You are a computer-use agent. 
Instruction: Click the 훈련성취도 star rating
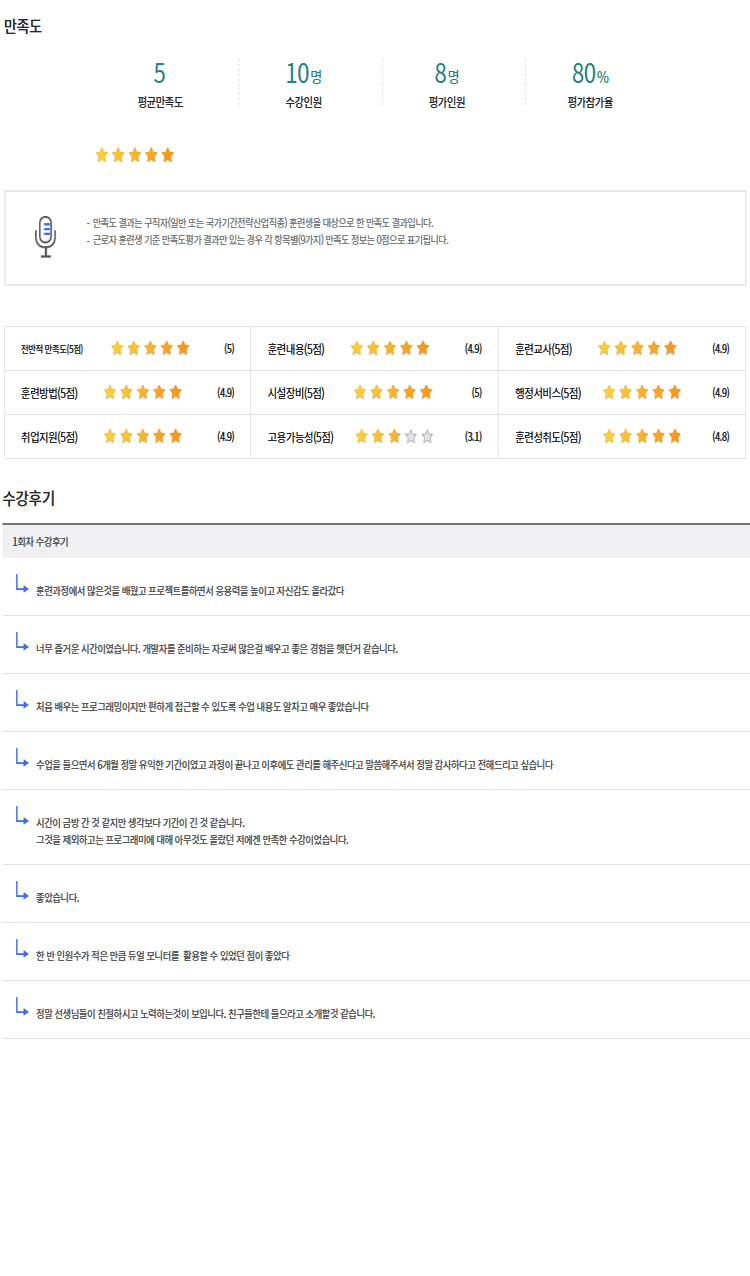(x=641, y=437)
